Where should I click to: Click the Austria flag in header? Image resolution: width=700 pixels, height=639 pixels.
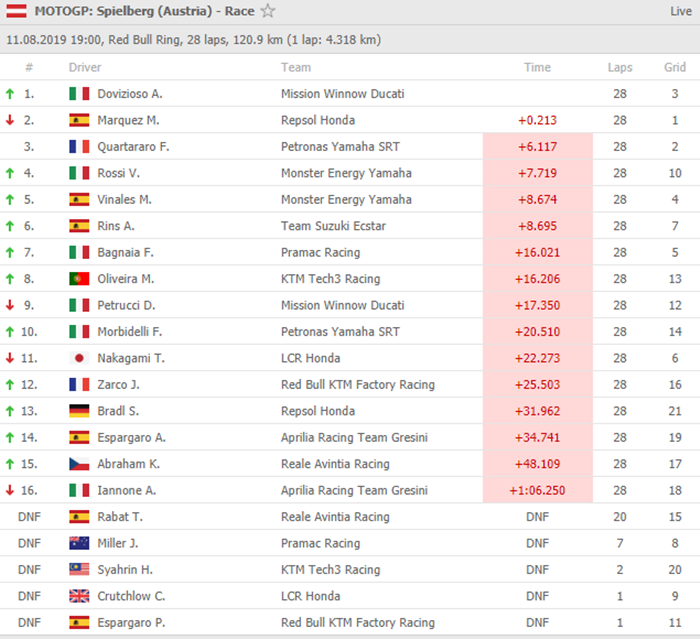pyautogui.click(x=17, y=12)
